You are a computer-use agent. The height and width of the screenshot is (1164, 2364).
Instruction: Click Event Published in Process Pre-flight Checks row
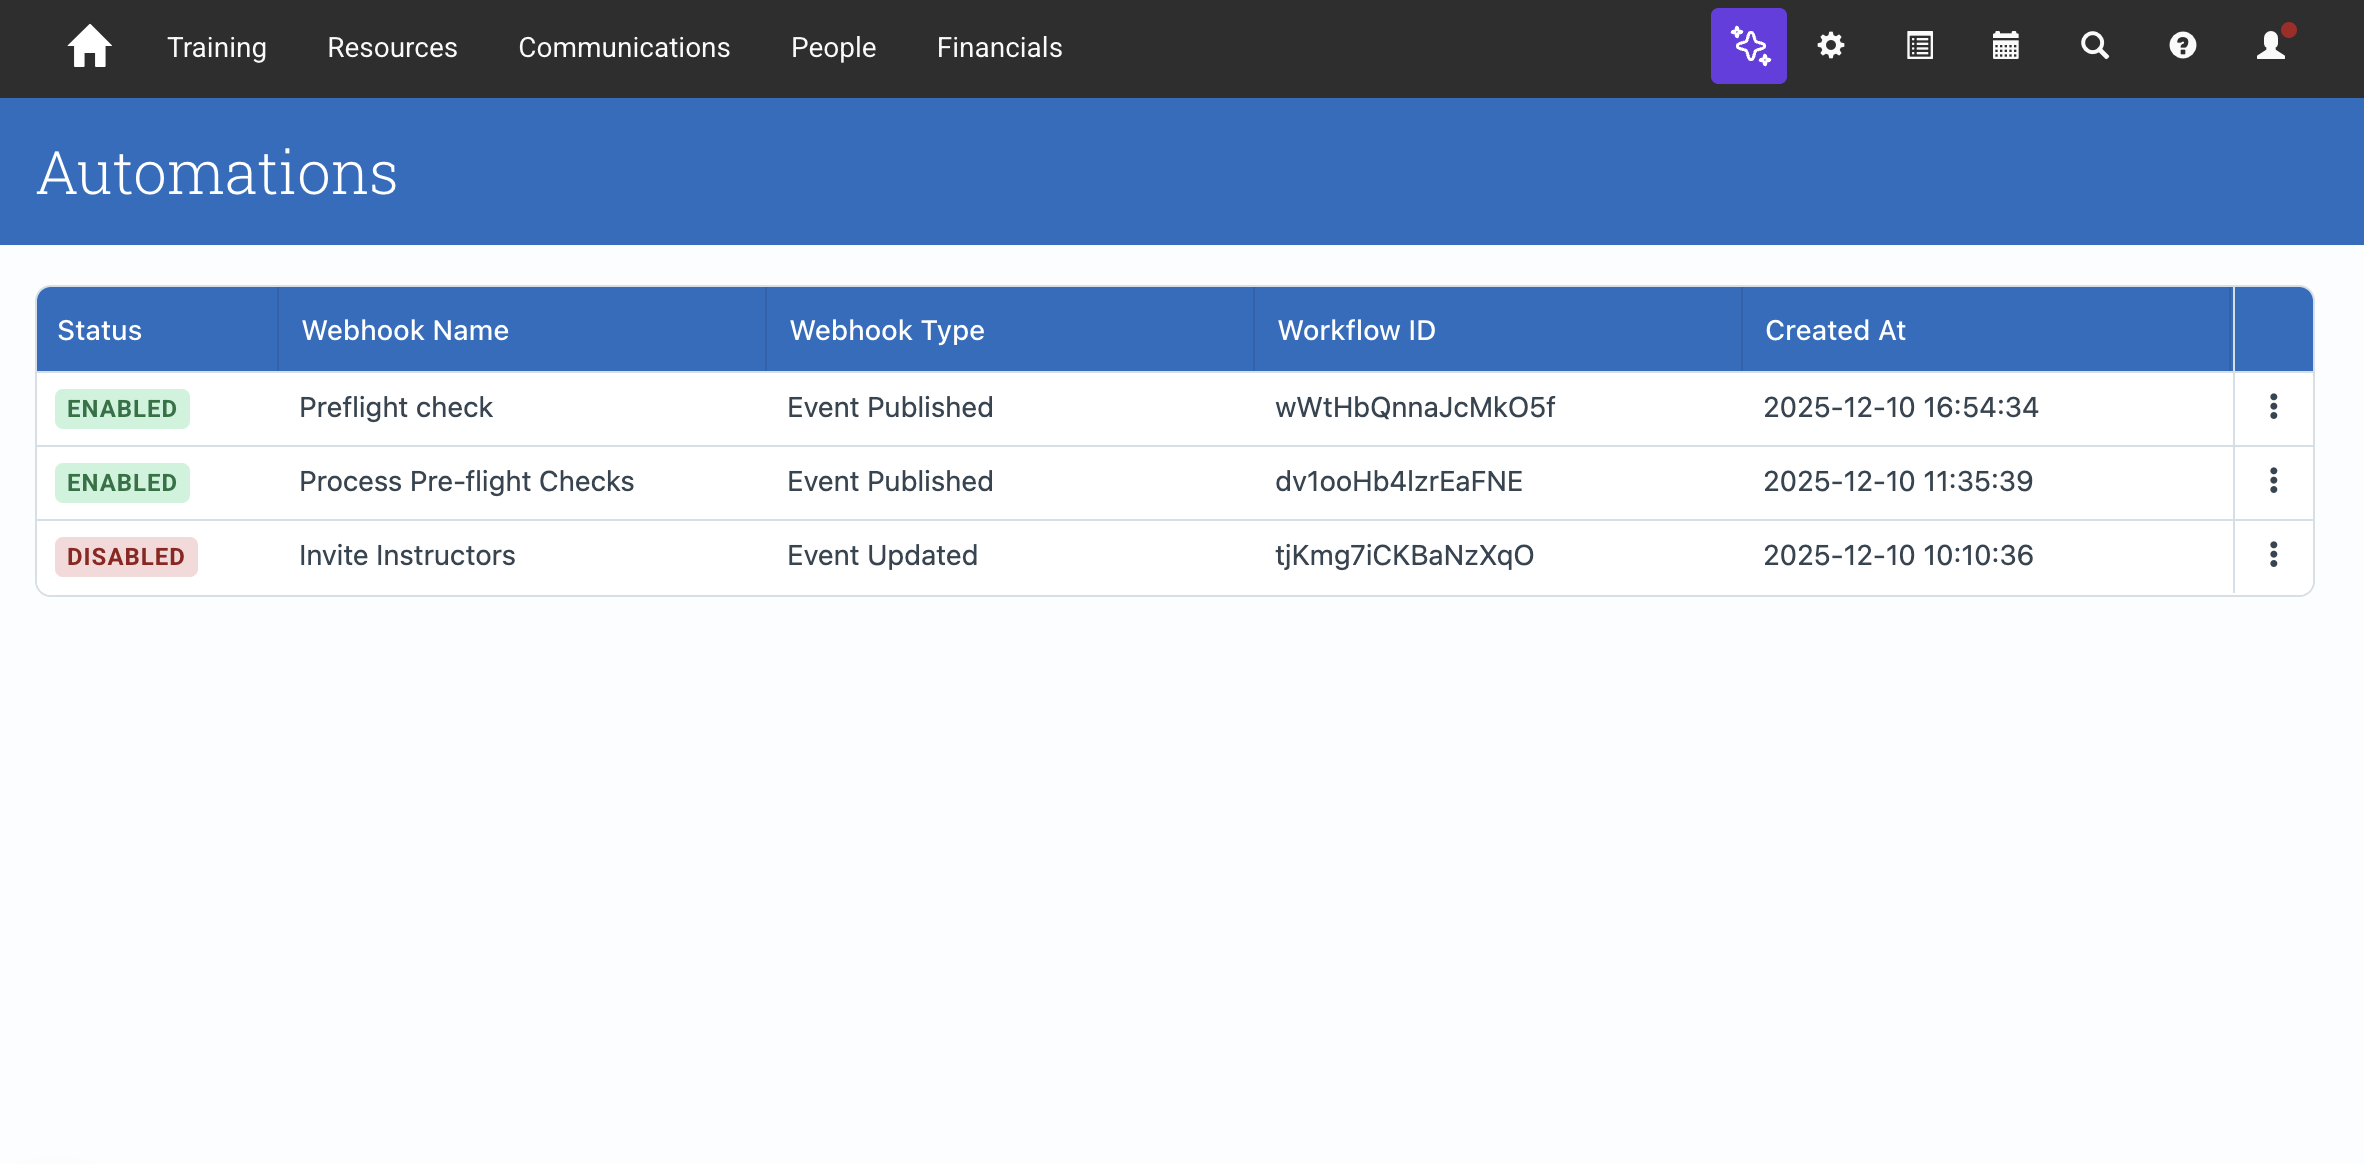[890, 482]
